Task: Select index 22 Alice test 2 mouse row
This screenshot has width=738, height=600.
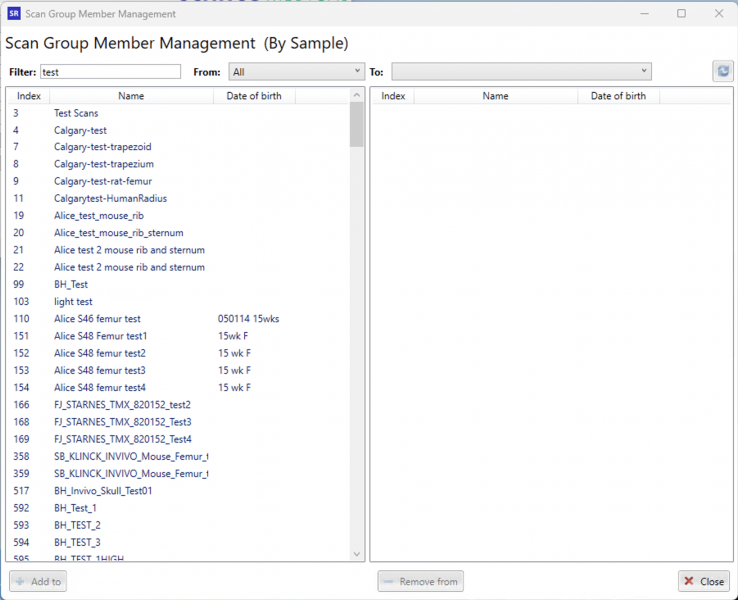Action: tap(179, 267)
